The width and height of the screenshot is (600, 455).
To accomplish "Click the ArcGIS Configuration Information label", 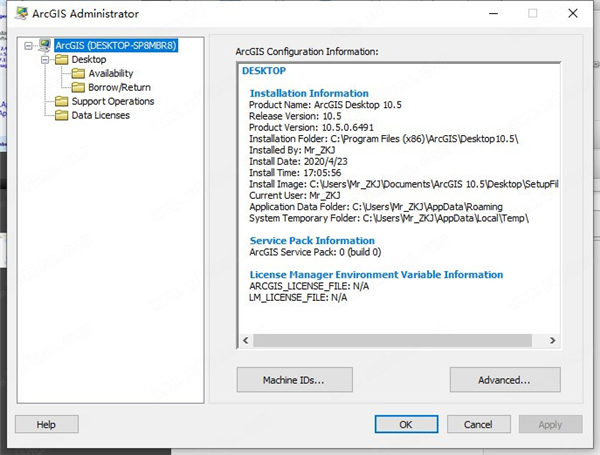I will 307,52.
